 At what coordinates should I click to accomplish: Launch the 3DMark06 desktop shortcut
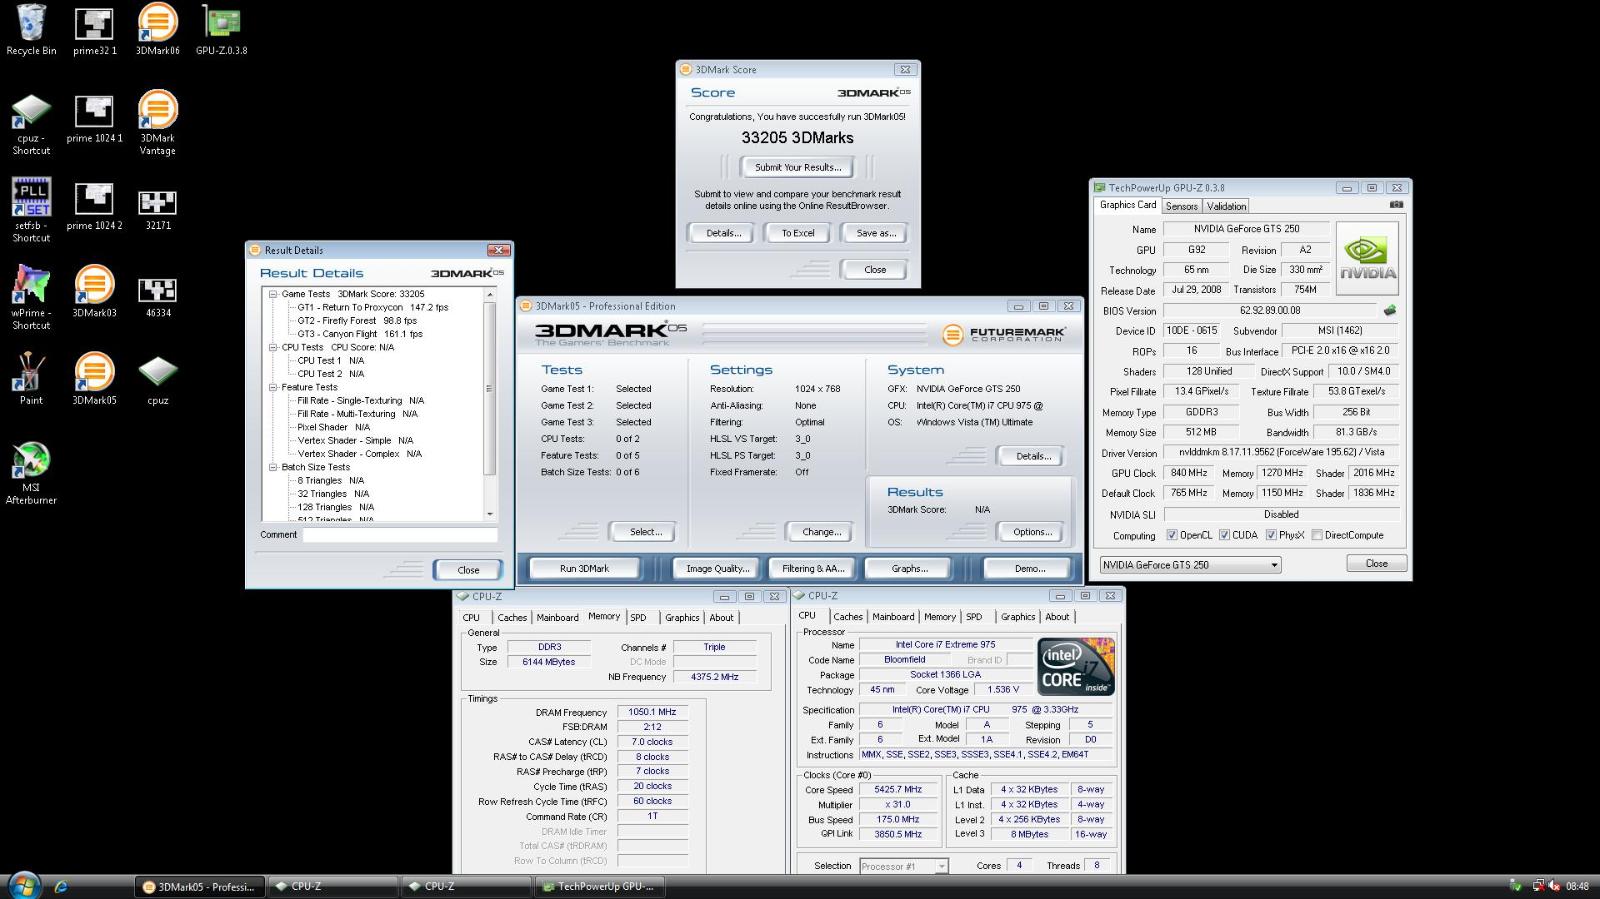(x=157, y=29)
